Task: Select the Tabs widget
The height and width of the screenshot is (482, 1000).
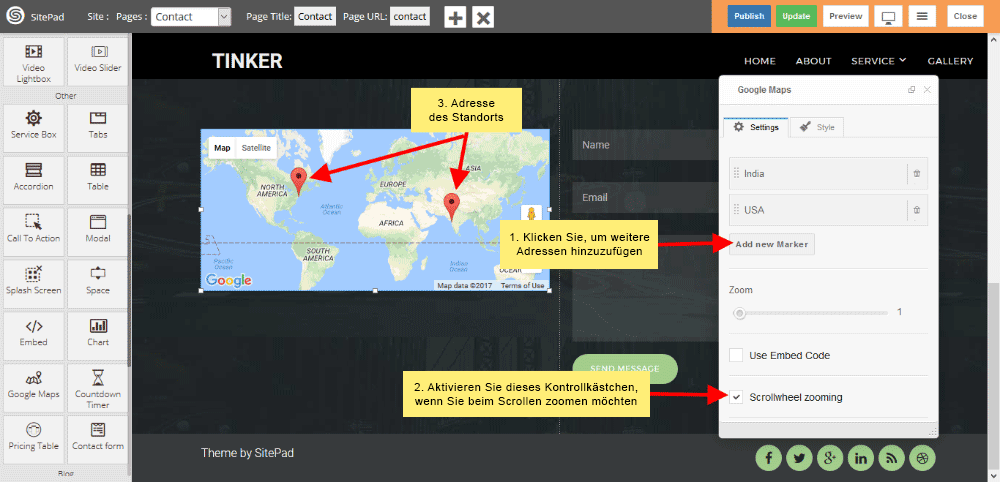Action: [x=98, y=126]
